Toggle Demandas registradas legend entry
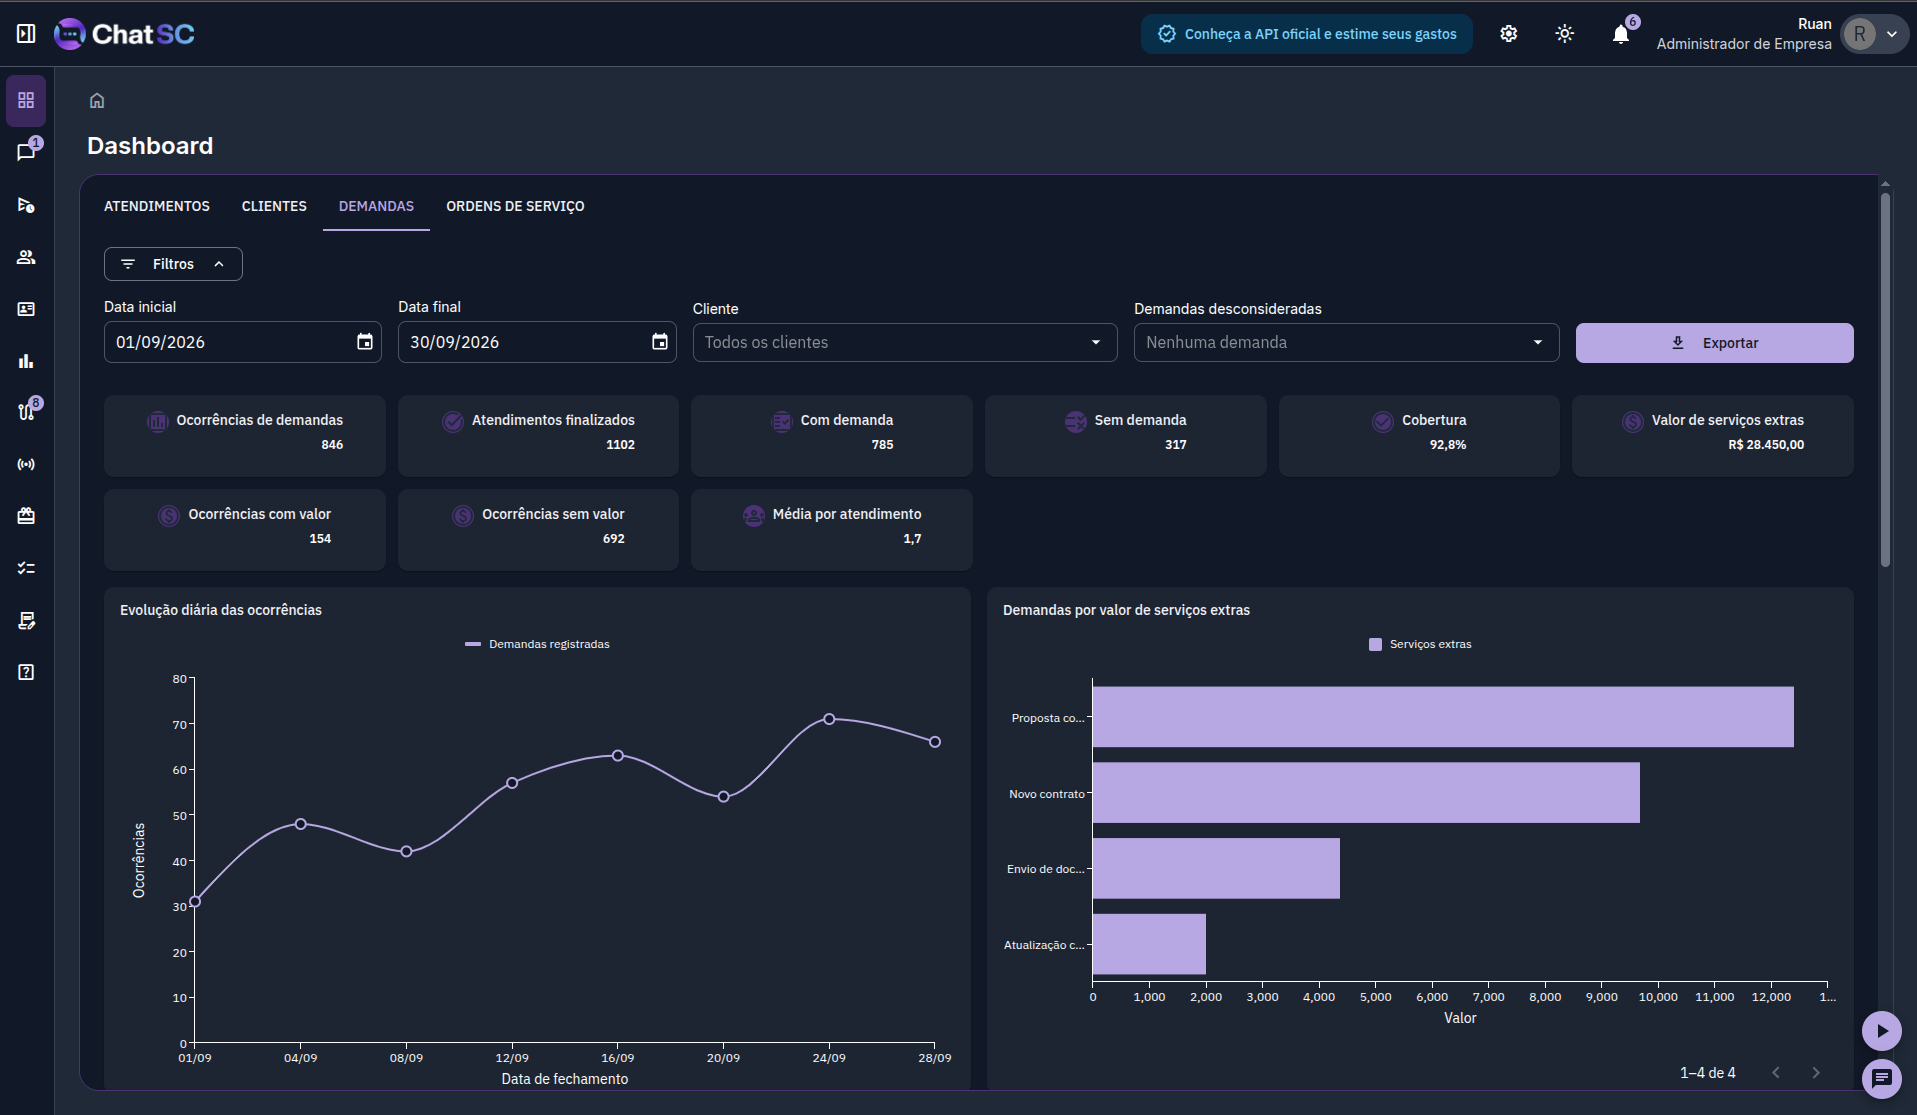The width and height of the screenshot is (1917, 1115). [x=537, y=644]
